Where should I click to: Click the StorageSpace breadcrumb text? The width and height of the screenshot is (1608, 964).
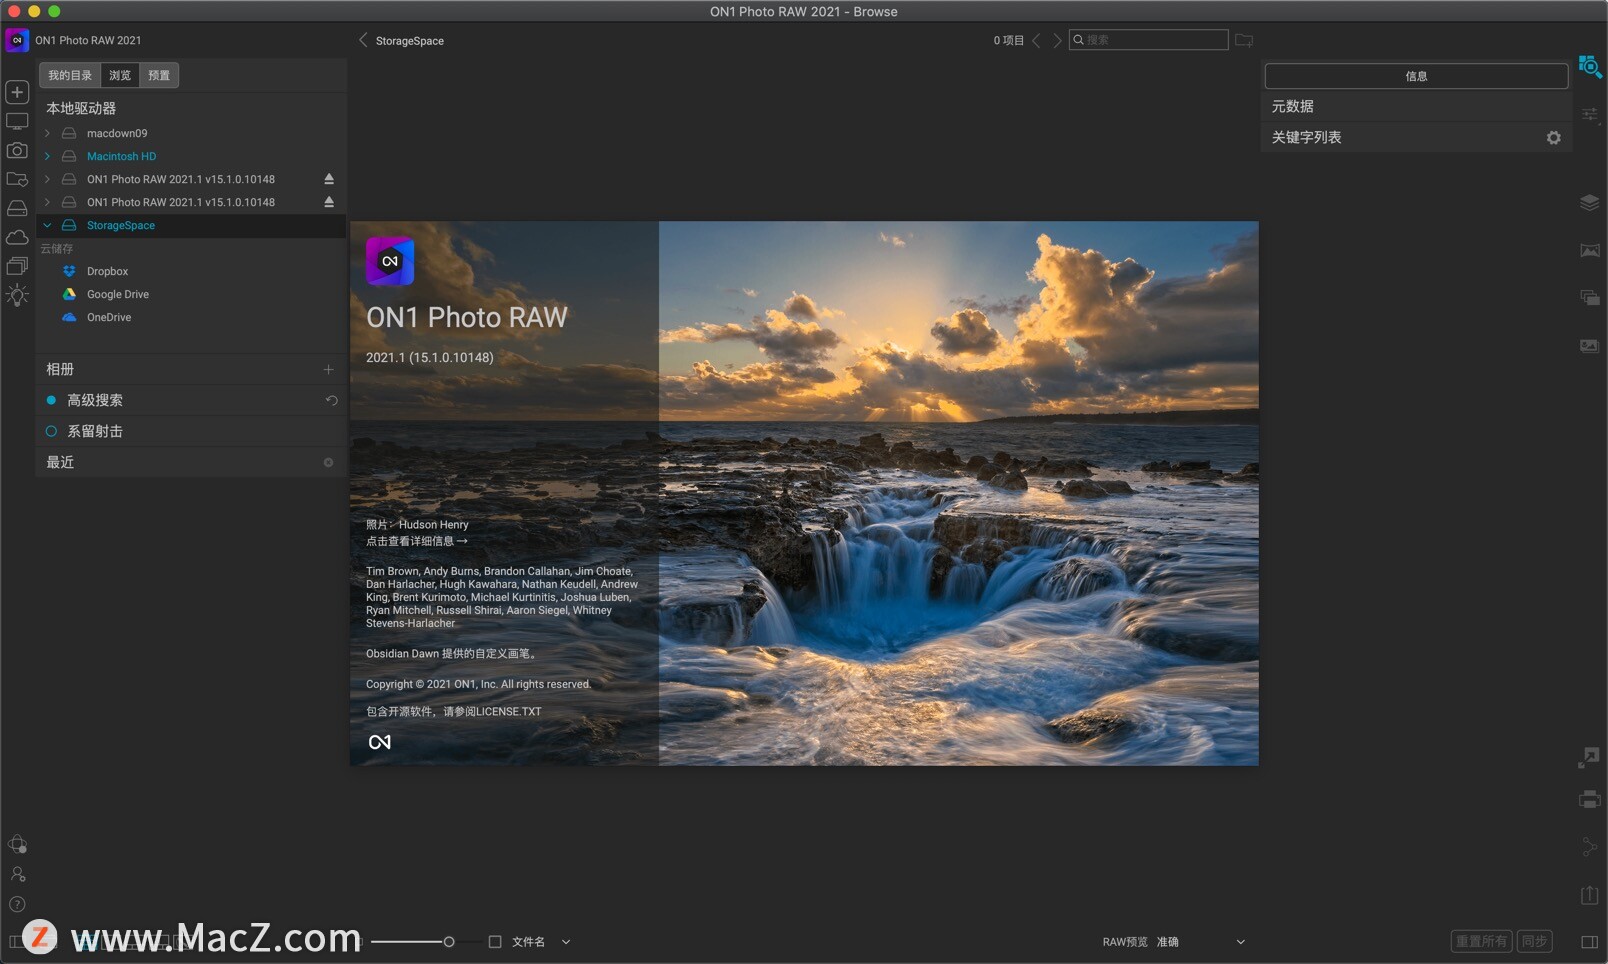(x=410, y=41)
